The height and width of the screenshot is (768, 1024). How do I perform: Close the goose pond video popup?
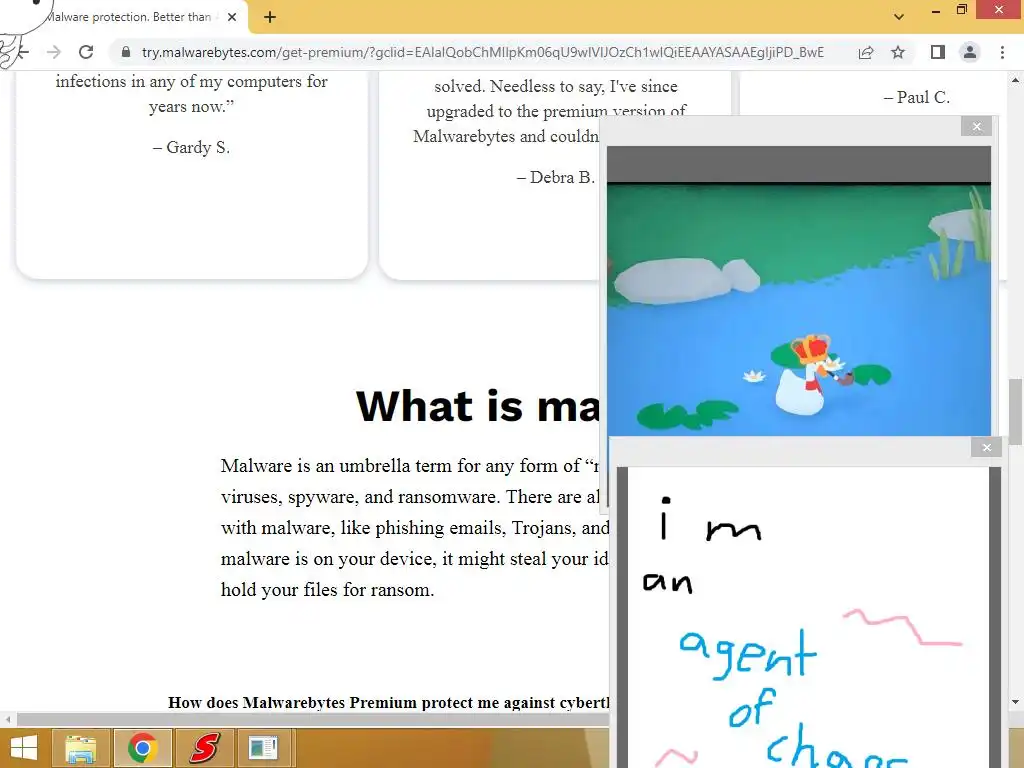[x=976, y=127]
